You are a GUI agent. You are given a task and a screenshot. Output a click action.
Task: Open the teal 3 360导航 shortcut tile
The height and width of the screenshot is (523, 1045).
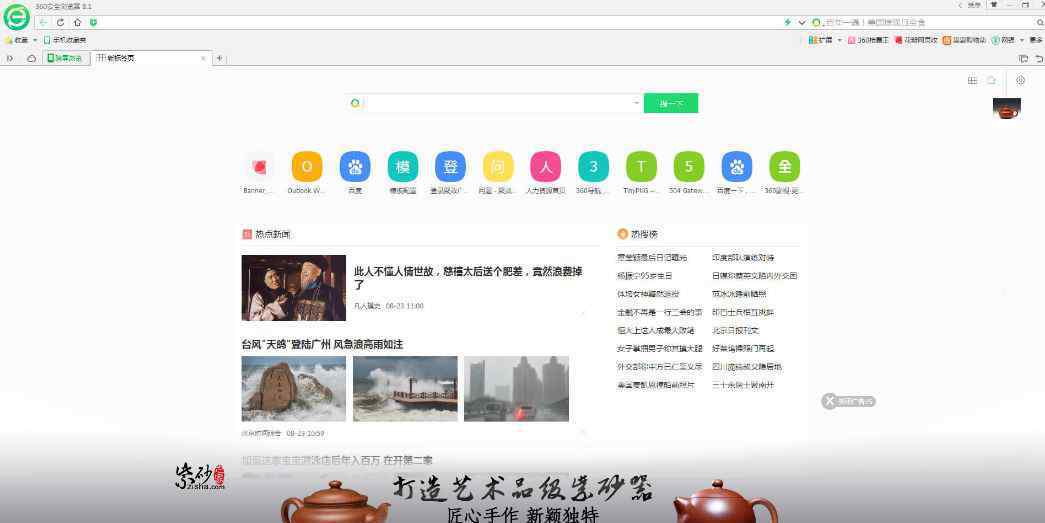coord(593,167)
